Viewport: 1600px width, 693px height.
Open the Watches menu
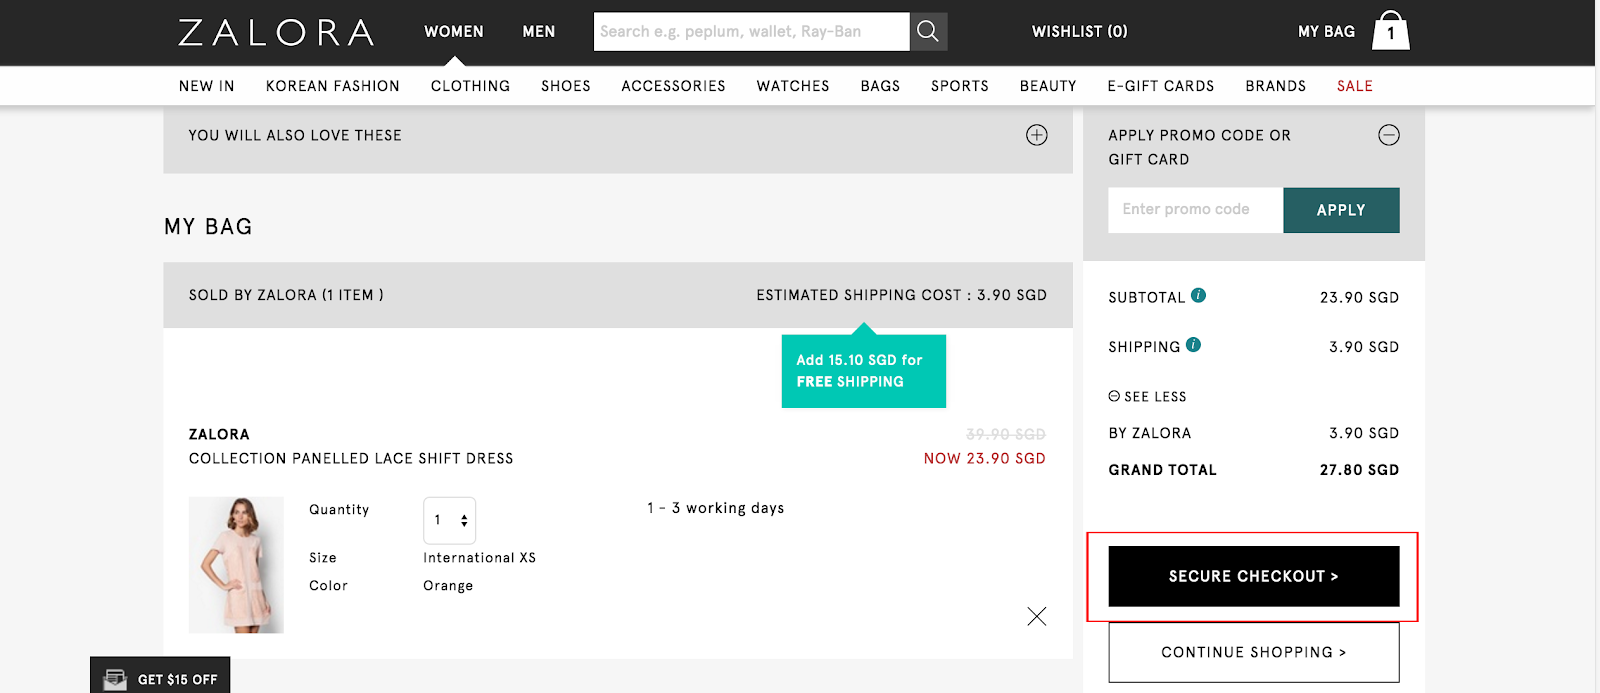click(793, 86)
